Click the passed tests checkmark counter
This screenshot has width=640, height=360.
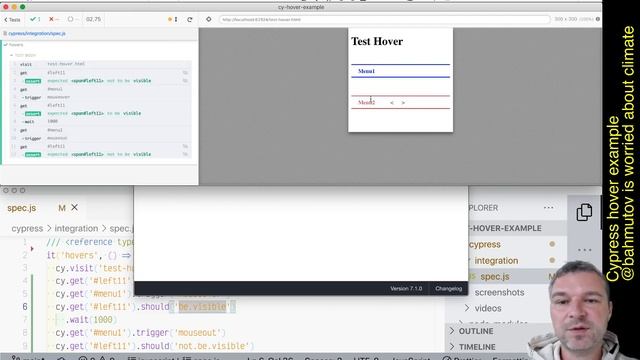click(35, 19)
